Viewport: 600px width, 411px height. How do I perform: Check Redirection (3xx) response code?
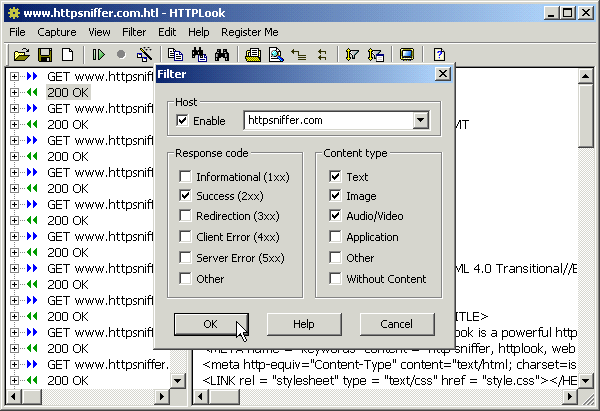[185, 215]
